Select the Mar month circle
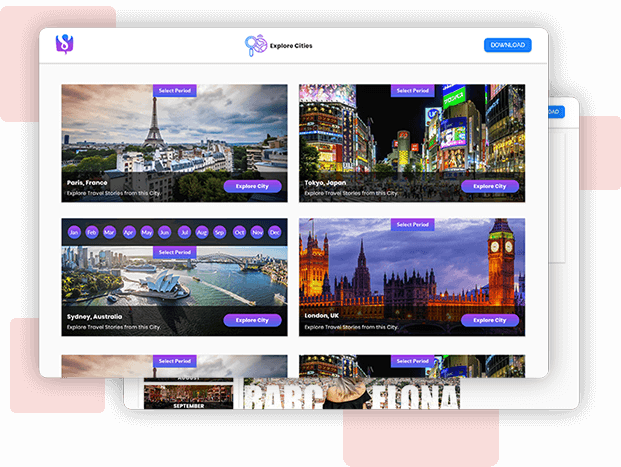Image resolution: width=621 pixels, height=467 pixels. 110,232
